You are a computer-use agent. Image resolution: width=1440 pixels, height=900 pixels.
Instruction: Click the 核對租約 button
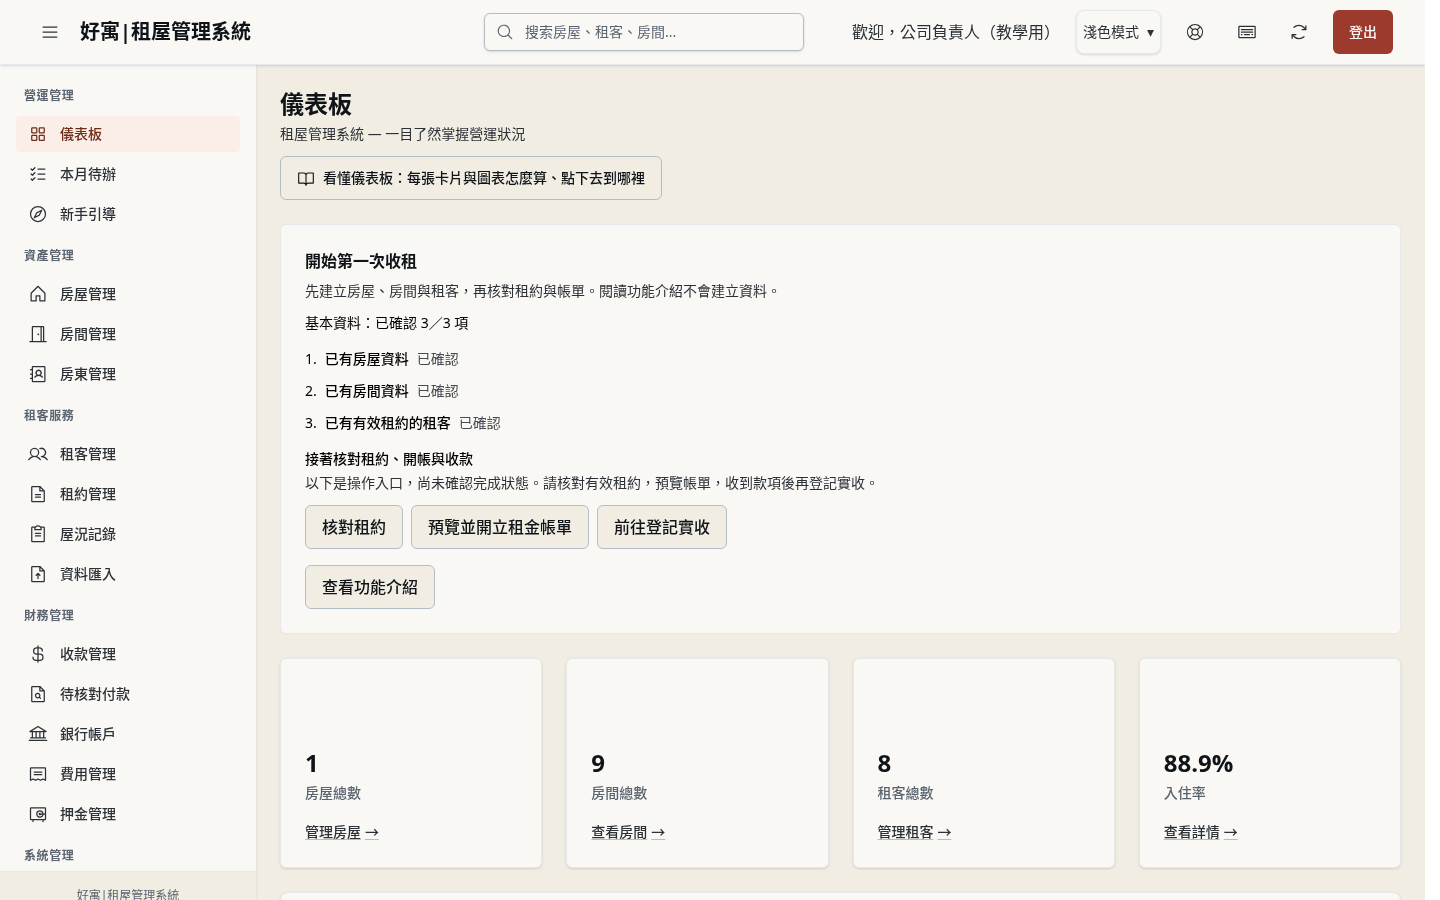point(354,527)
